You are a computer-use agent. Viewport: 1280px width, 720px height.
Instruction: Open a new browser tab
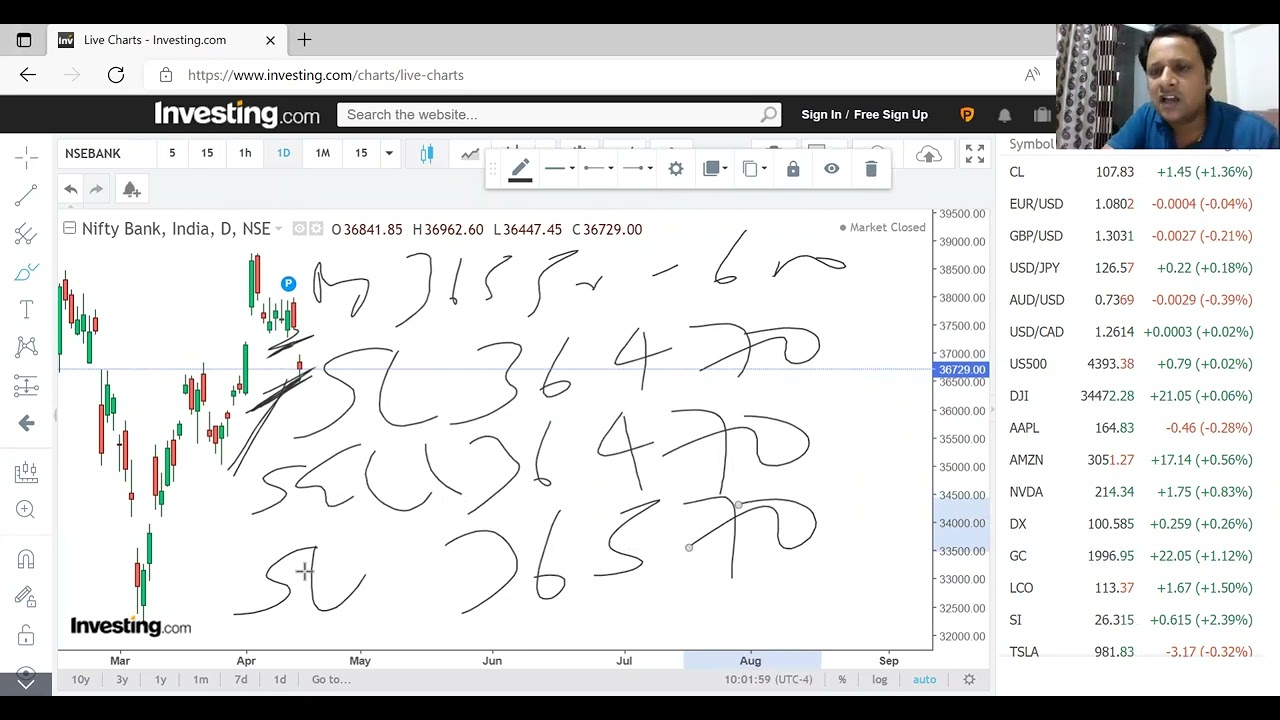click(304, 40)
